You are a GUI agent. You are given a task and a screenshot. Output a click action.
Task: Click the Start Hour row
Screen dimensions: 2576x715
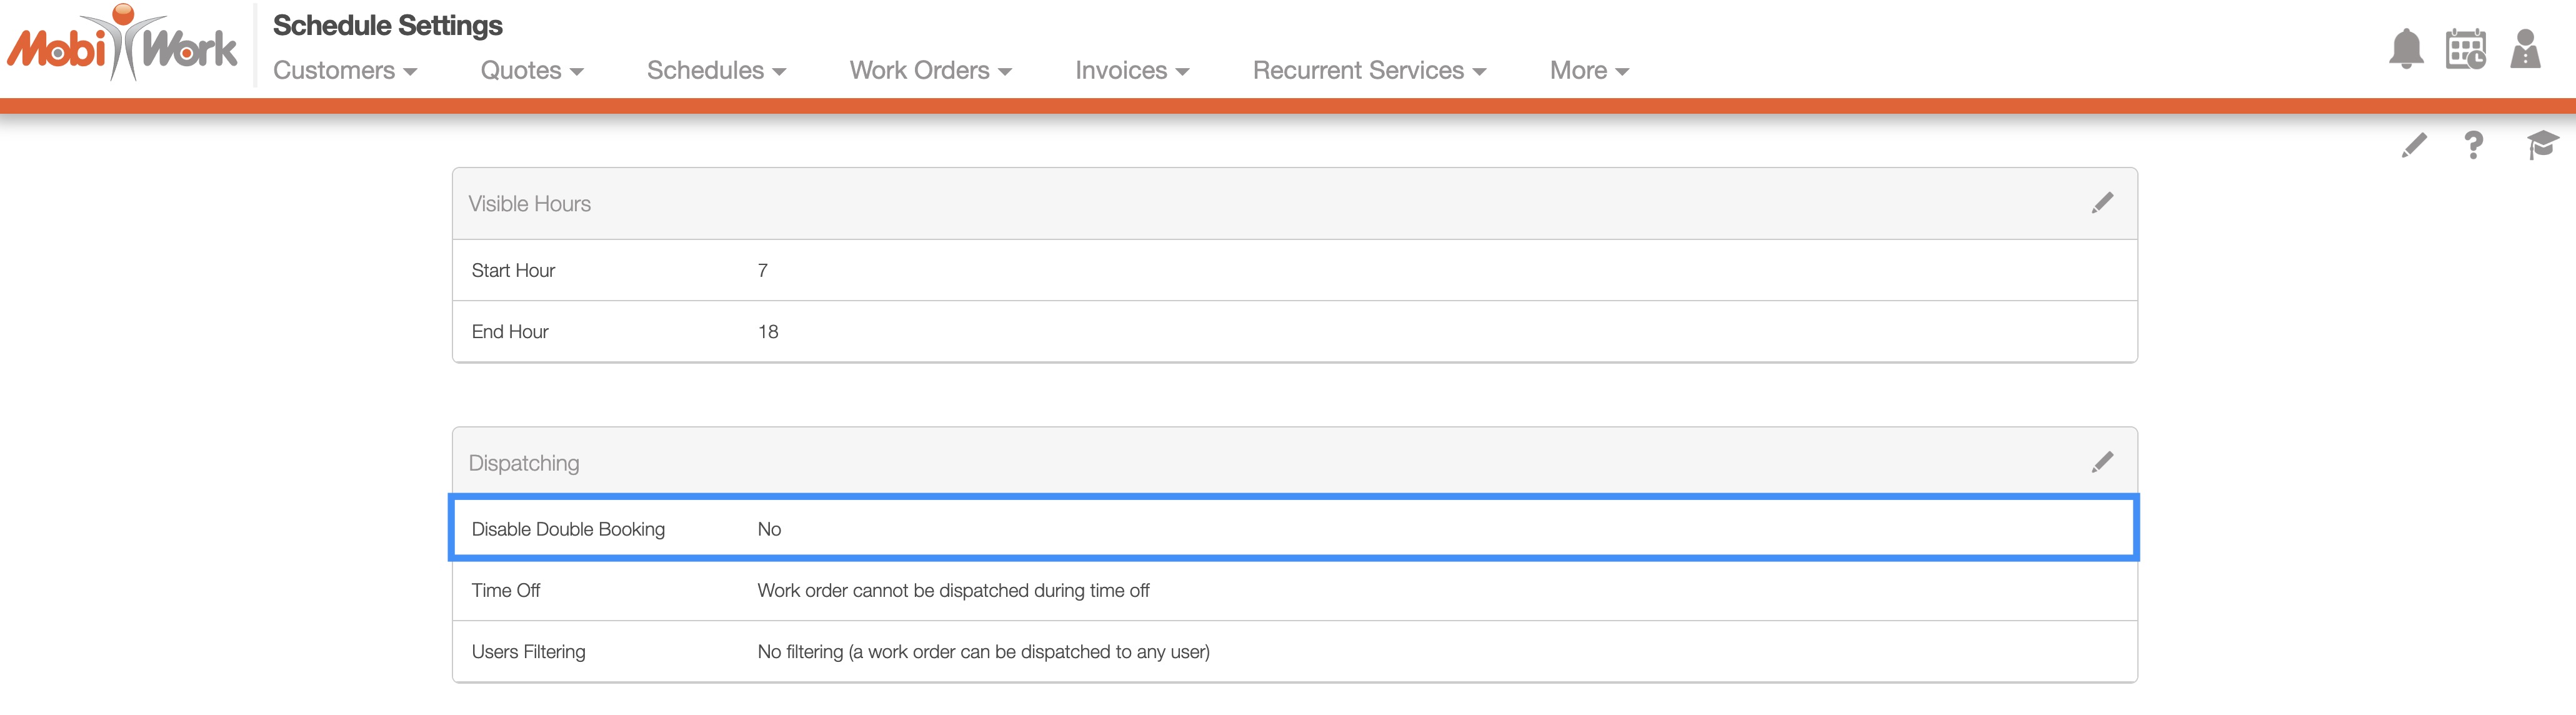pos(1293,270)
